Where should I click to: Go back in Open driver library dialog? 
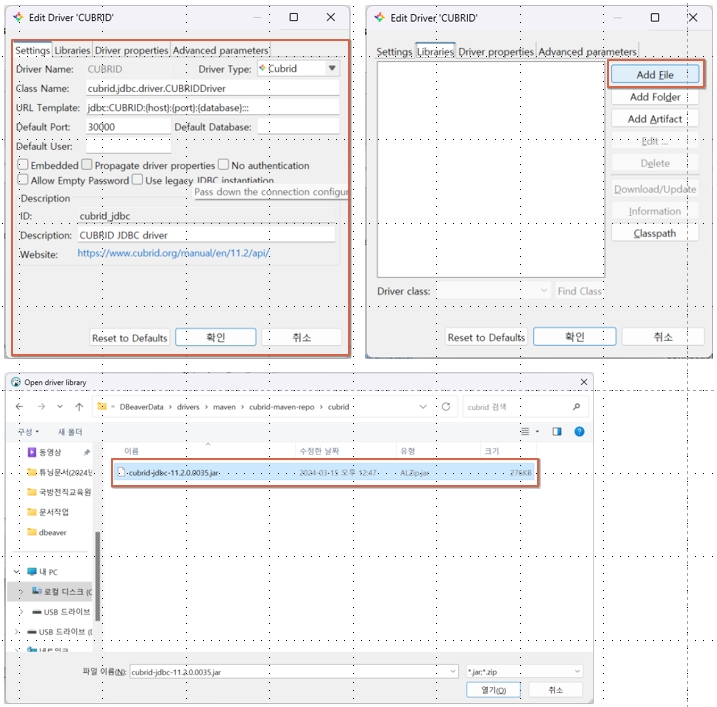tap(20, 406)
